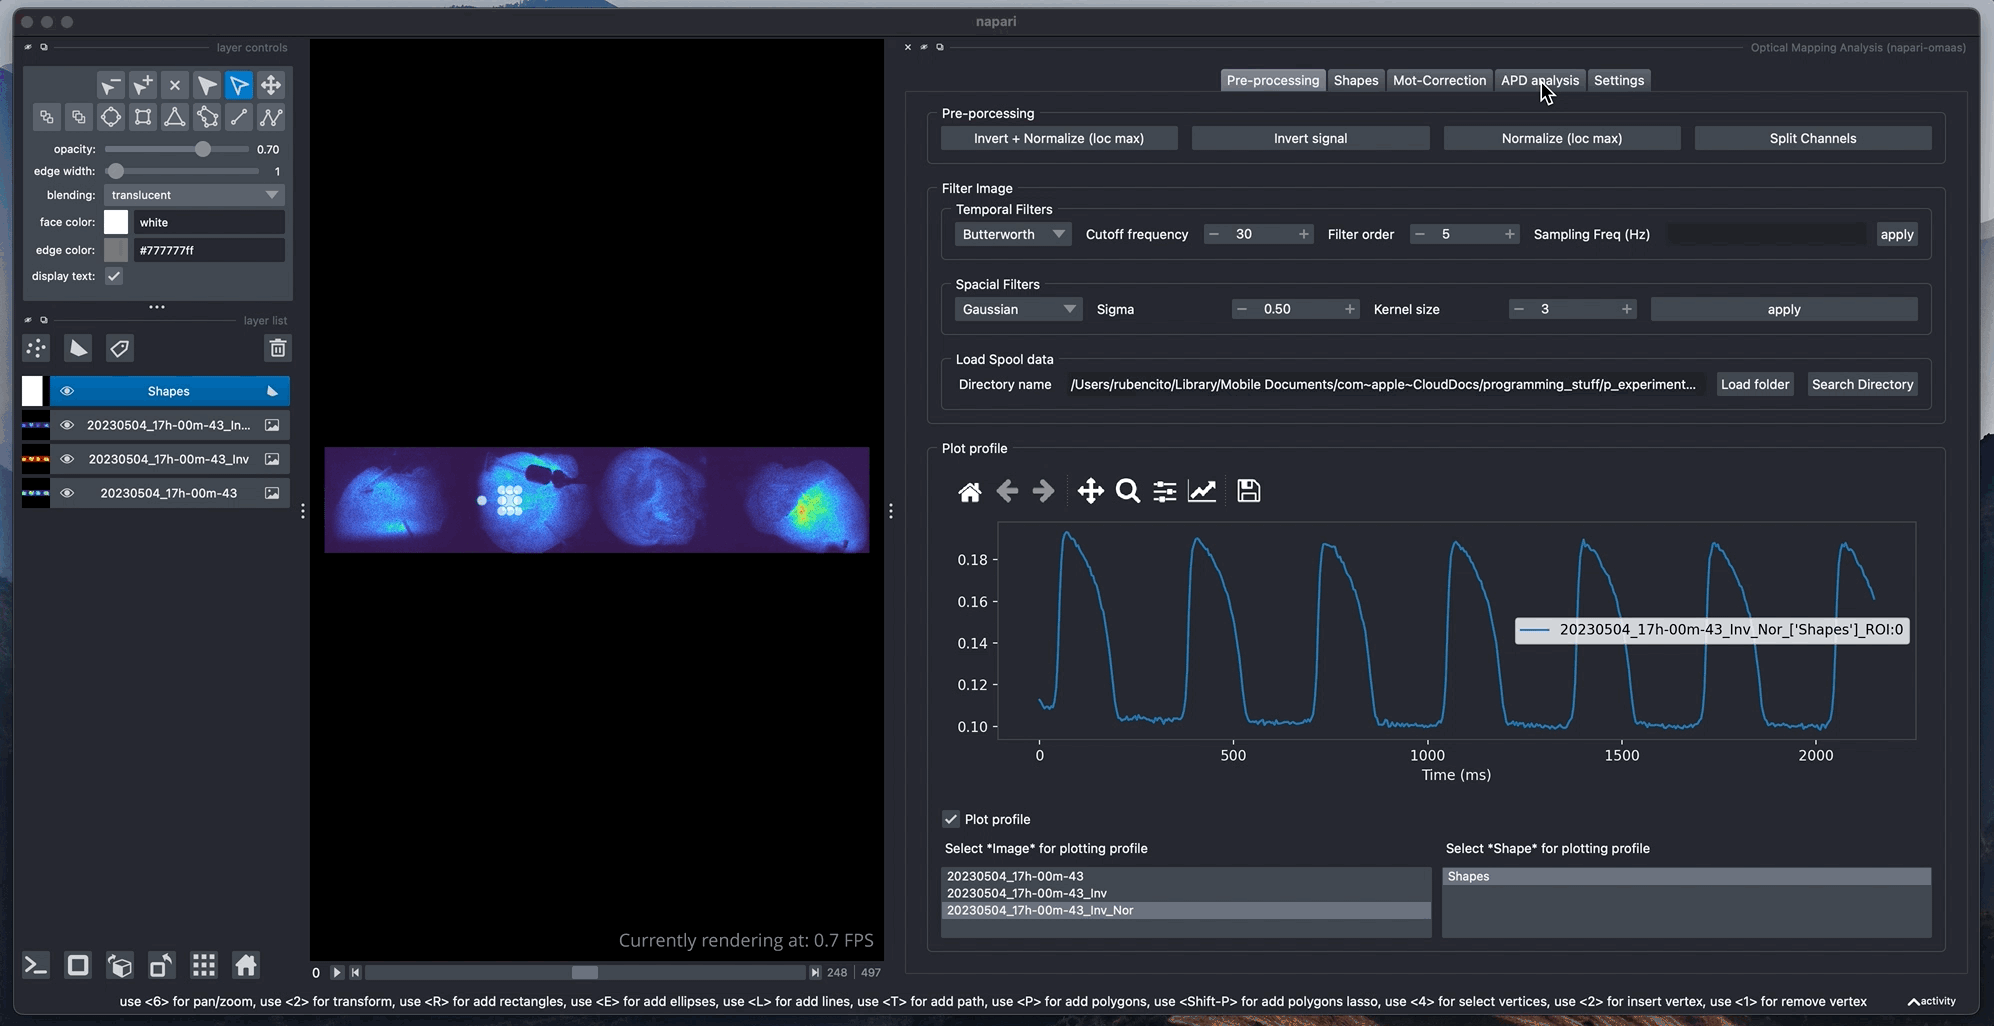The width and height of the screenshot is (1994, 1026).
Task: Increase the filter order value
Action: (x=1509, y=234)
